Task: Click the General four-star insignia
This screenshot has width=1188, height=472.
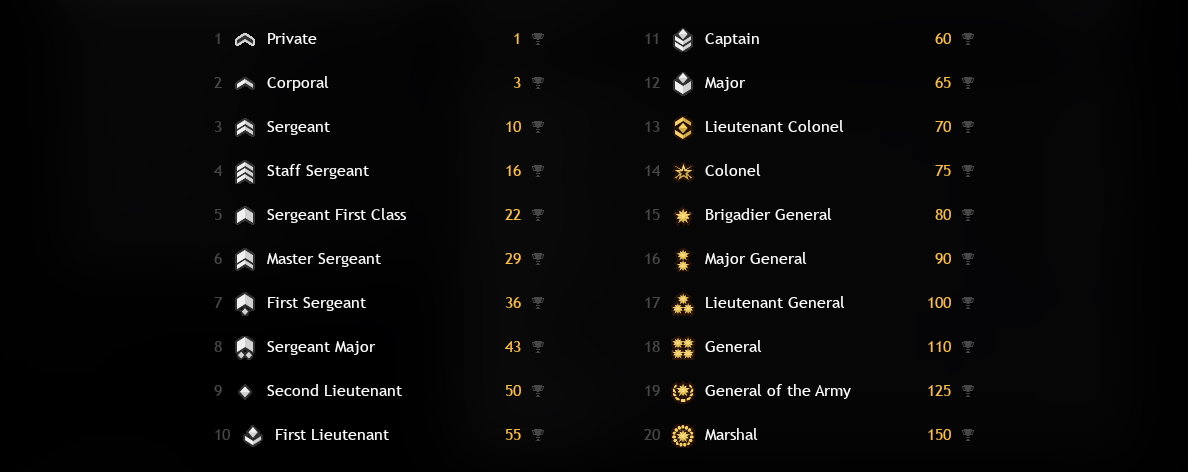Action: (683, 348)
